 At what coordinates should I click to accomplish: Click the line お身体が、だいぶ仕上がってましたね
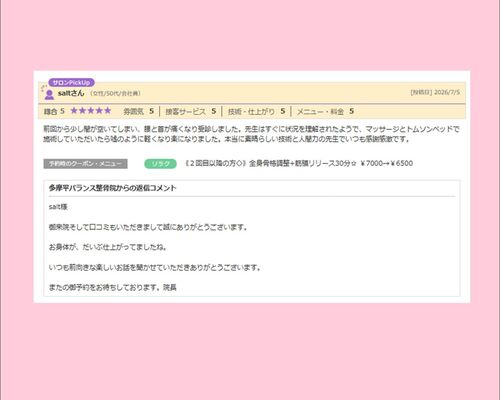click(x=108, y=247)
